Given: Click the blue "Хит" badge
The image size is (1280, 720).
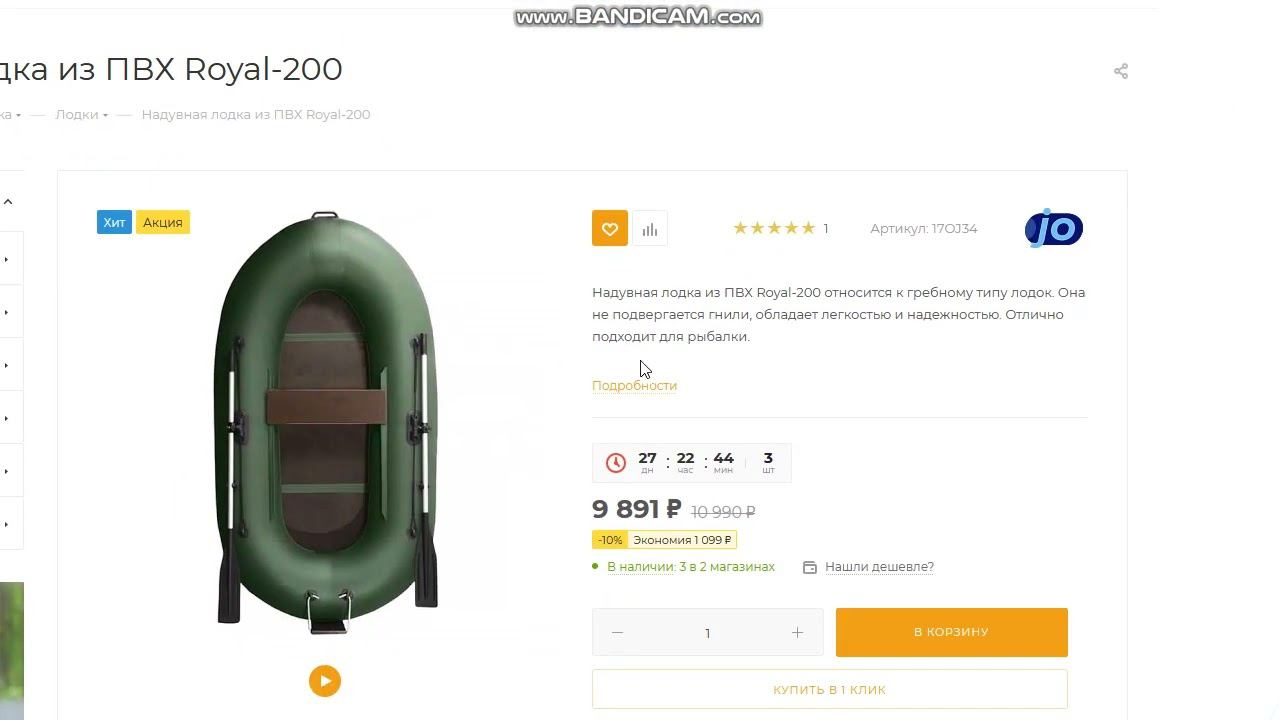Looking at the screenshot, I should click(114, 222).
